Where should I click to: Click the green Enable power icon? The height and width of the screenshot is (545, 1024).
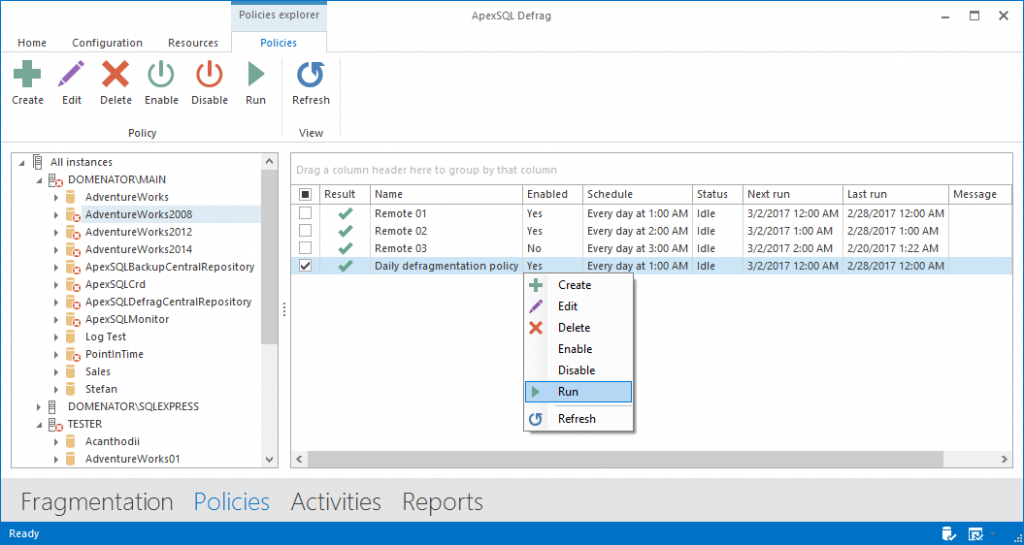(161, 76)
